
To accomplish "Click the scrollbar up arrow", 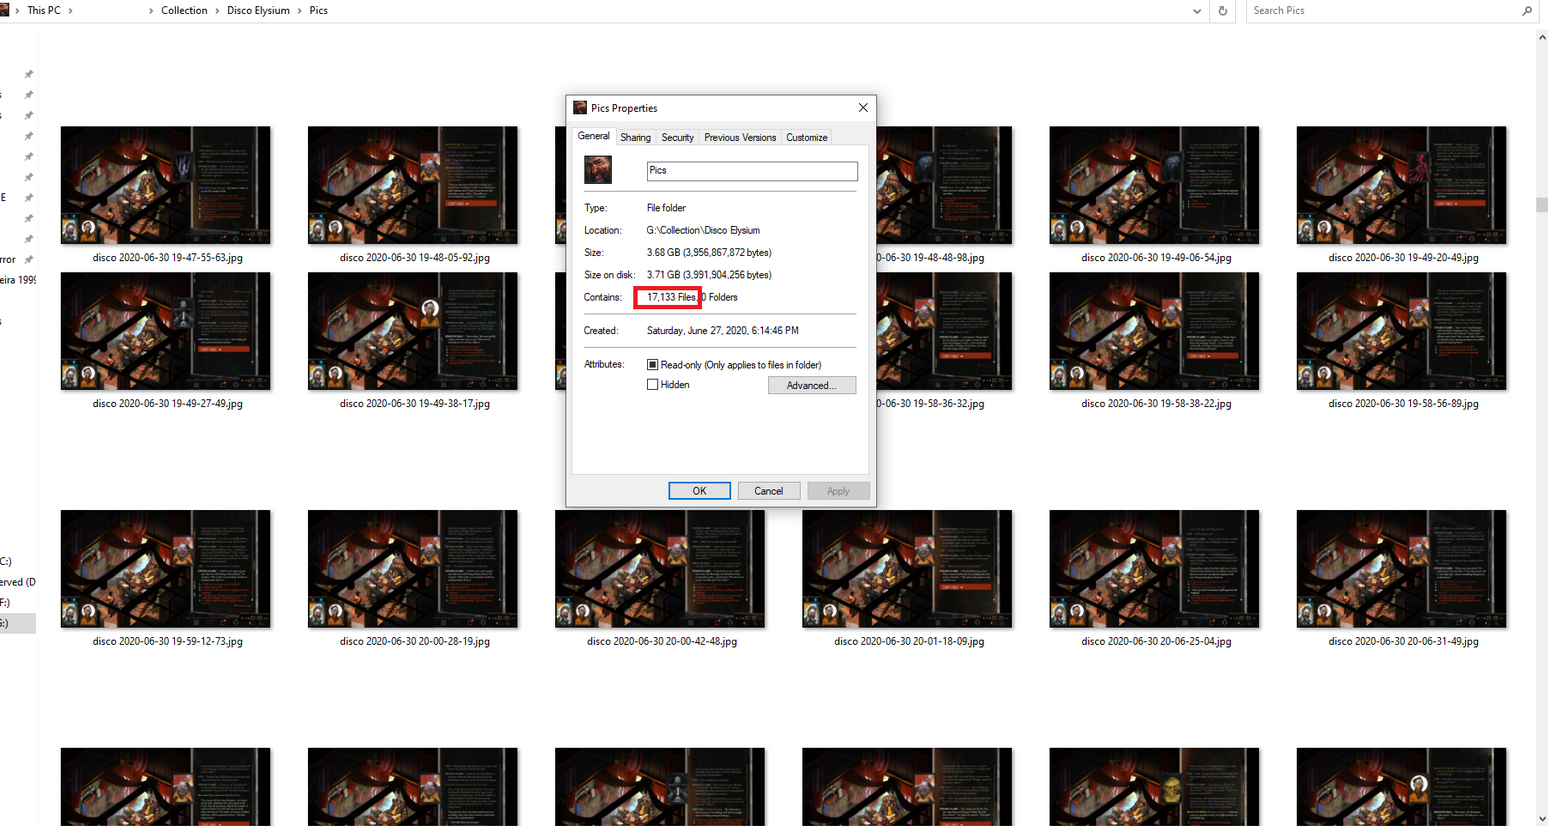I will [x=1541, y=37].
